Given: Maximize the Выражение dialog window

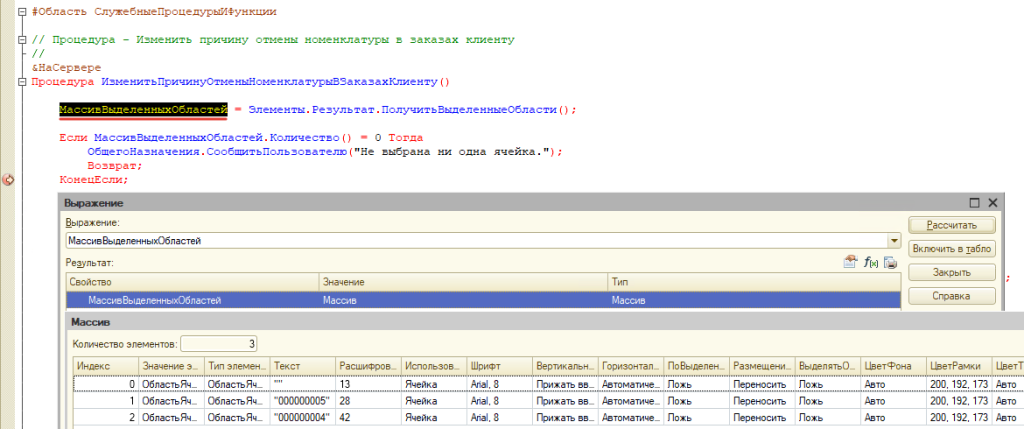Looking at the screenshot, I should pyautogui.click(x=975, y=203).
